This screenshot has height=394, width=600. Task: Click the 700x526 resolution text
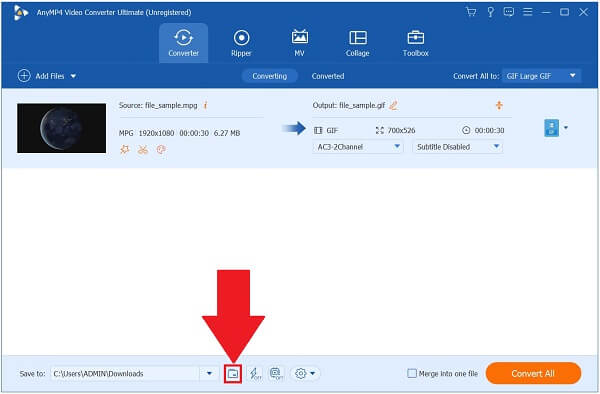[401, 130]
